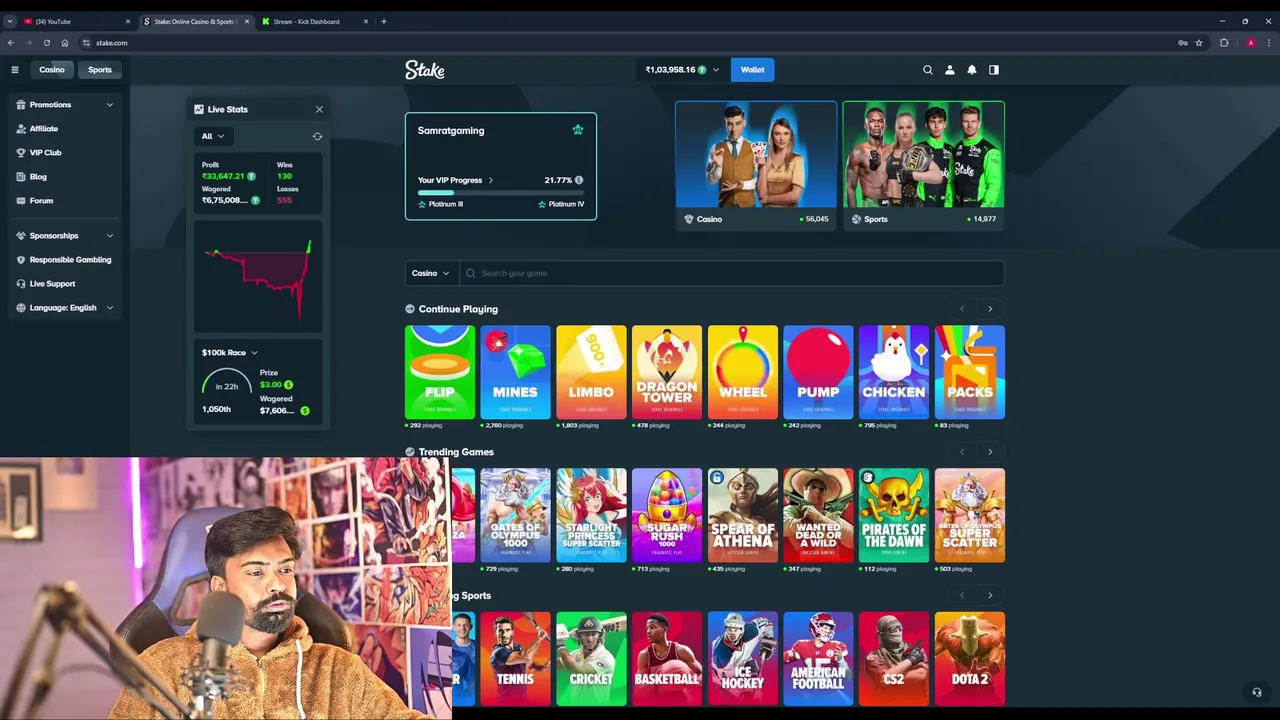Open the Sports banner card
The height and width of the screenshot is (720, 1280).
[923, 165]
